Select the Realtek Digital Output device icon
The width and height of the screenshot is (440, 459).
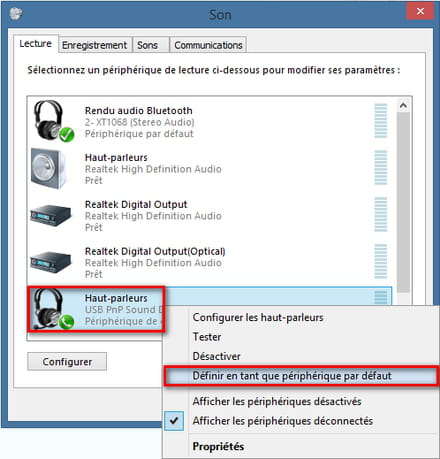tap(51, 215)
